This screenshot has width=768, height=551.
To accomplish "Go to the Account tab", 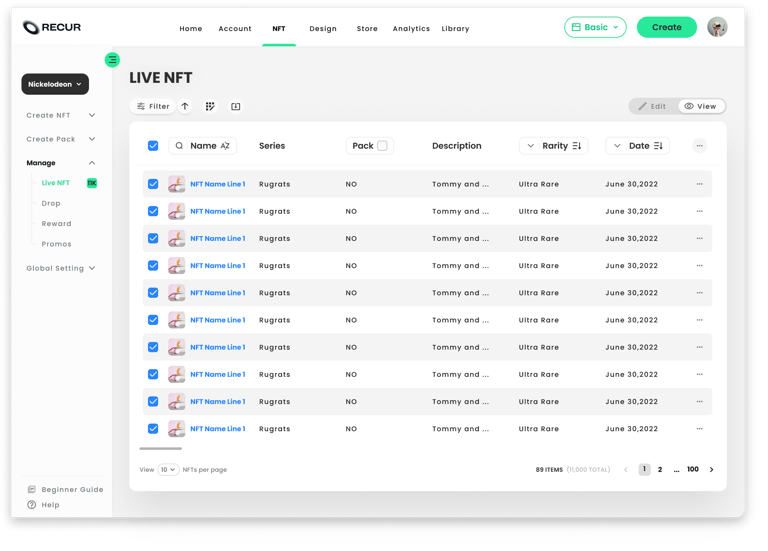I will (x=235, y=28).
